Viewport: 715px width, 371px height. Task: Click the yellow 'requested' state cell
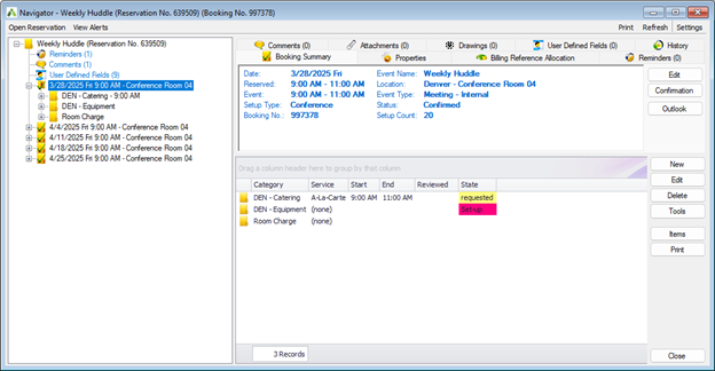[x=477, y=198]
